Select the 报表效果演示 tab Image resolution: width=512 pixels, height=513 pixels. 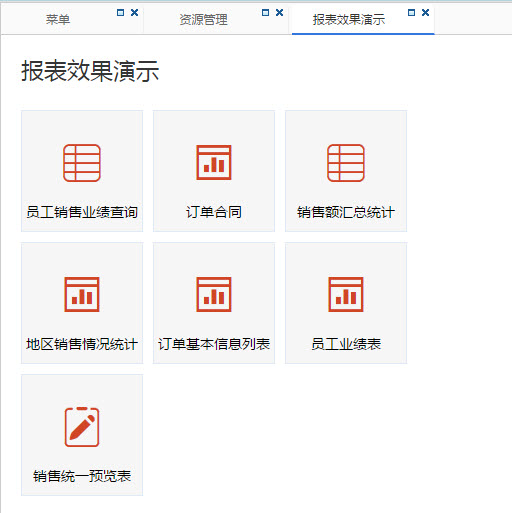coord(349,20)
